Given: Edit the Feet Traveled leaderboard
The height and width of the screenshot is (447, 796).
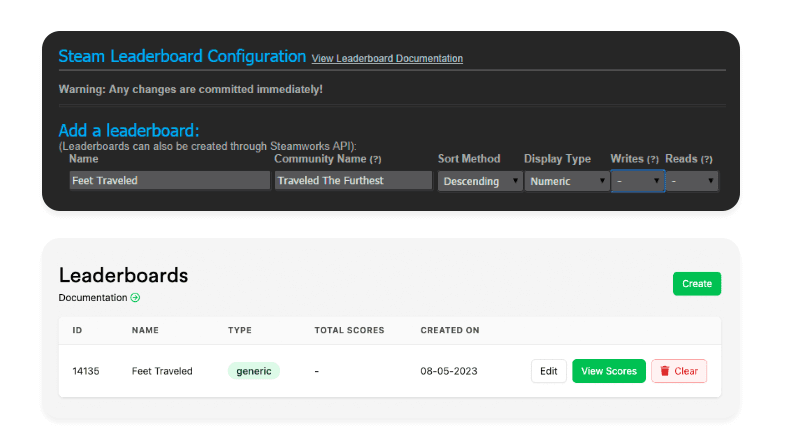Looking at the screenshot, I should click(548, 371).
